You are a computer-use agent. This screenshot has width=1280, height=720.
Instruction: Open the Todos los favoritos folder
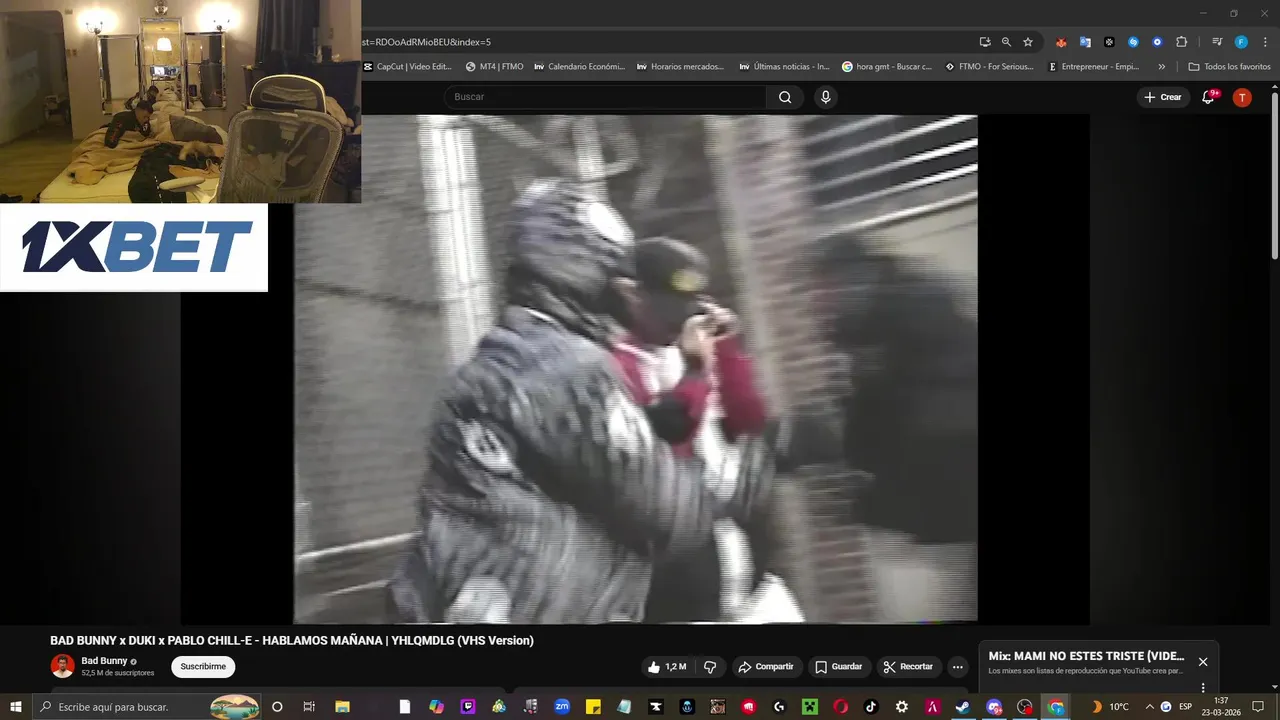tap(1229, 67)
